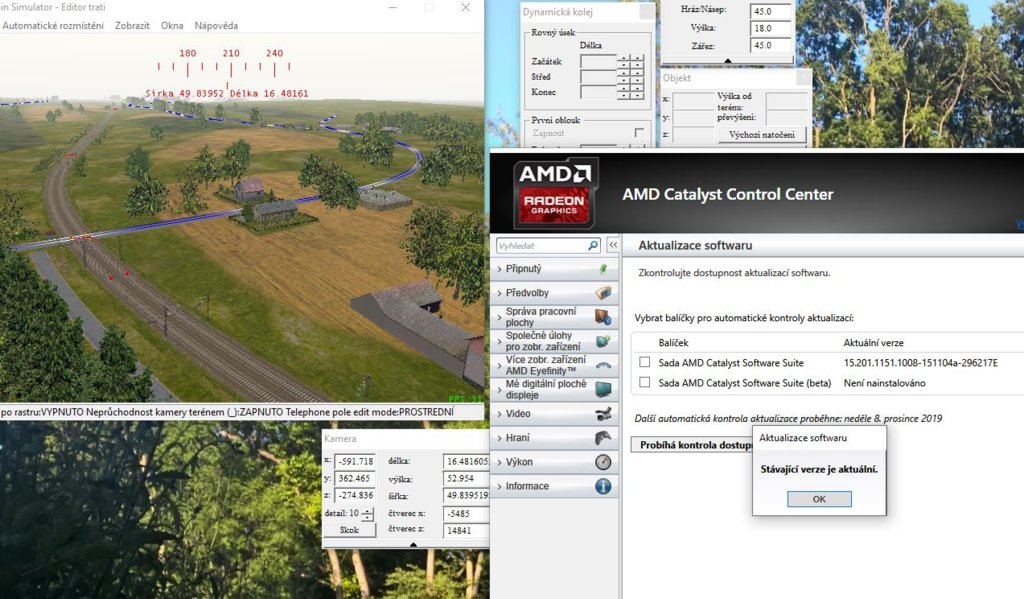Click the Výchozí natočení button
Screen dimensions: 1024x599
click(x=761, y=135)
